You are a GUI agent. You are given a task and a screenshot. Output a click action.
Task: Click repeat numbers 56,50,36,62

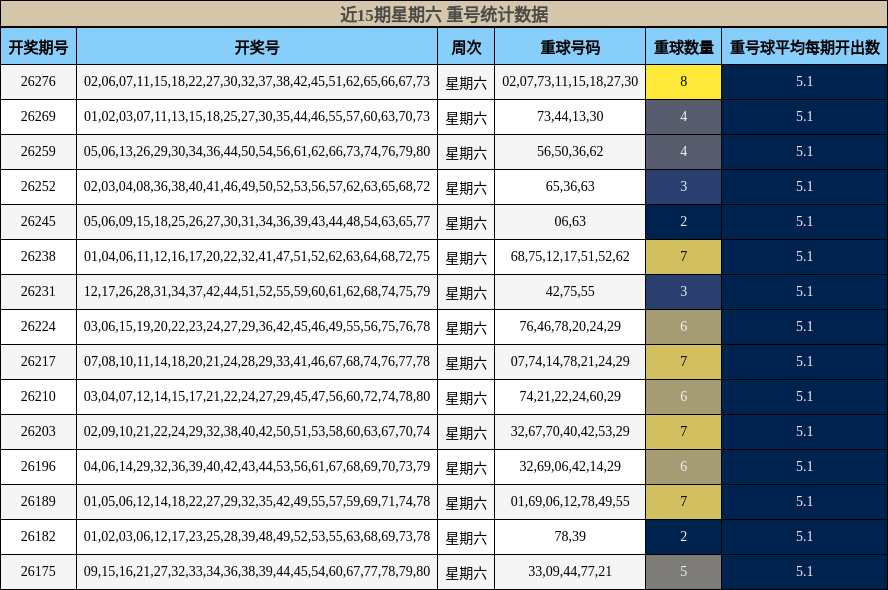tap(570, 152)
